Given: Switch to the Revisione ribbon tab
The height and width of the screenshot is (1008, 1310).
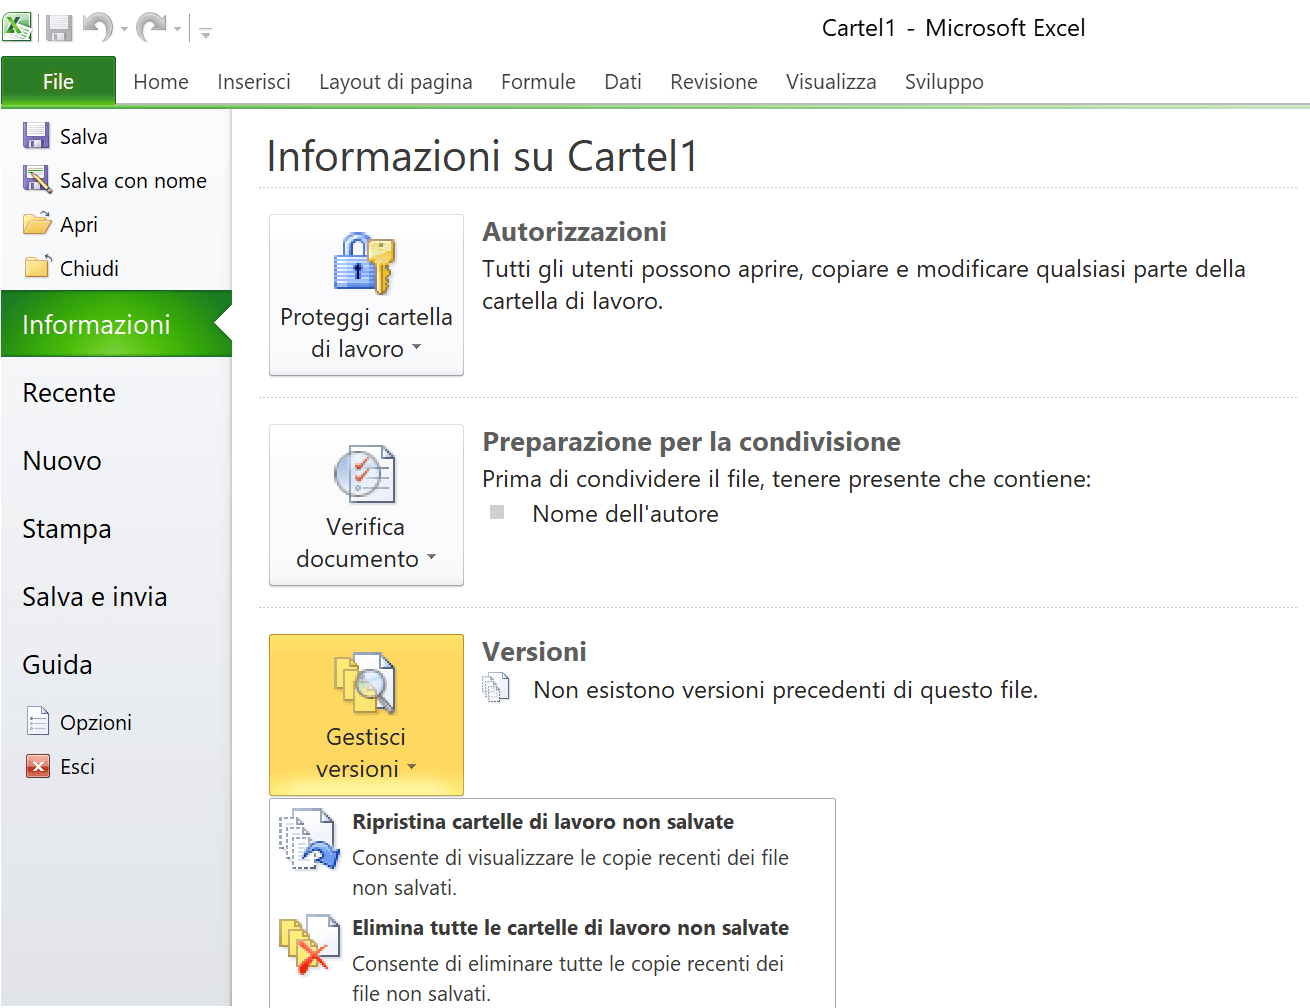Looking at the screenshot, I should pyautogui.click(x=713, y=82).
